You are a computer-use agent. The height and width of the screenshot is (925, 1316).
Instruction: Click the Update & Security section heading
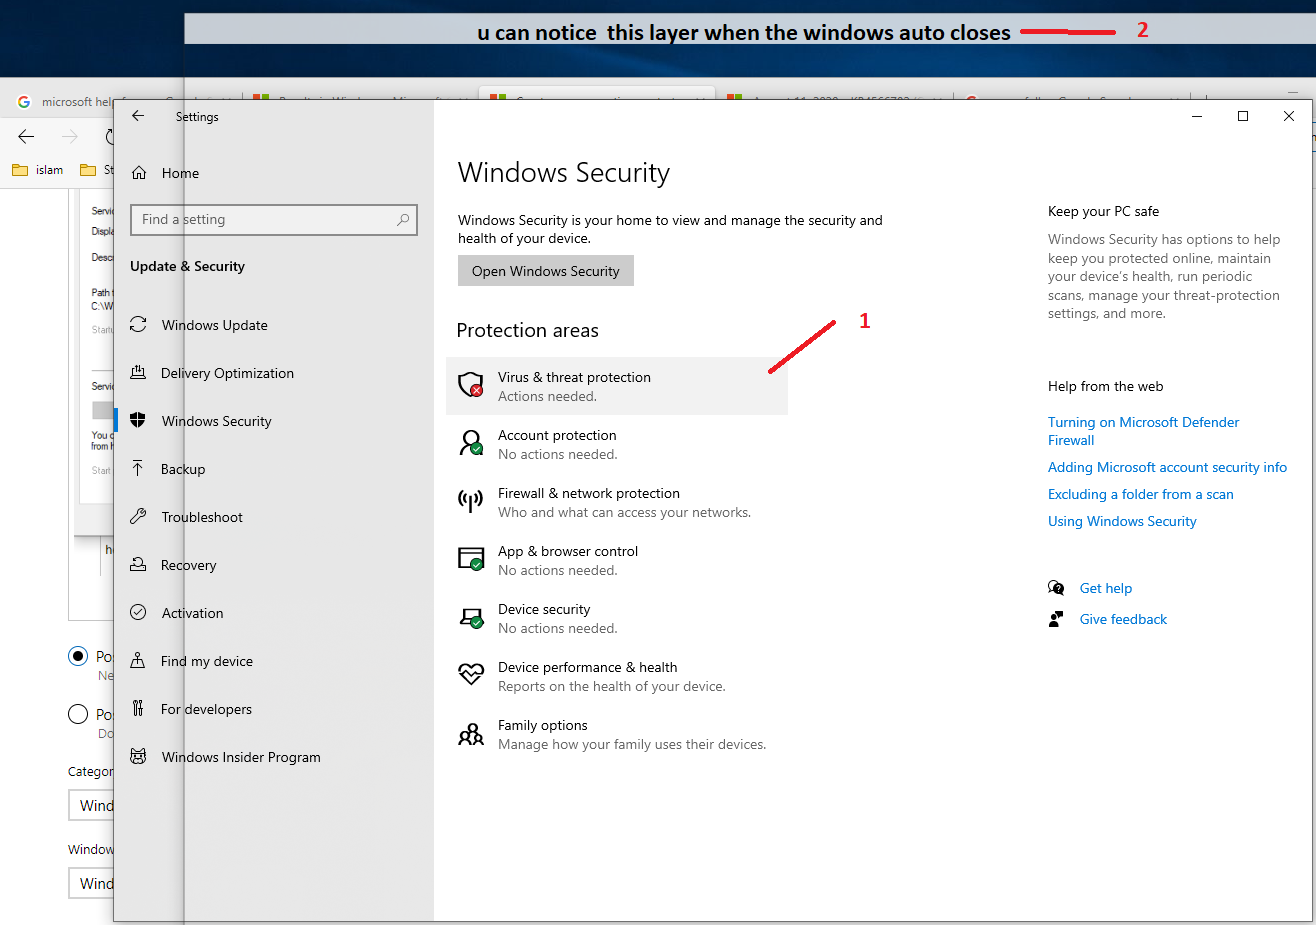pyautogui.click(x=187, y=266)
